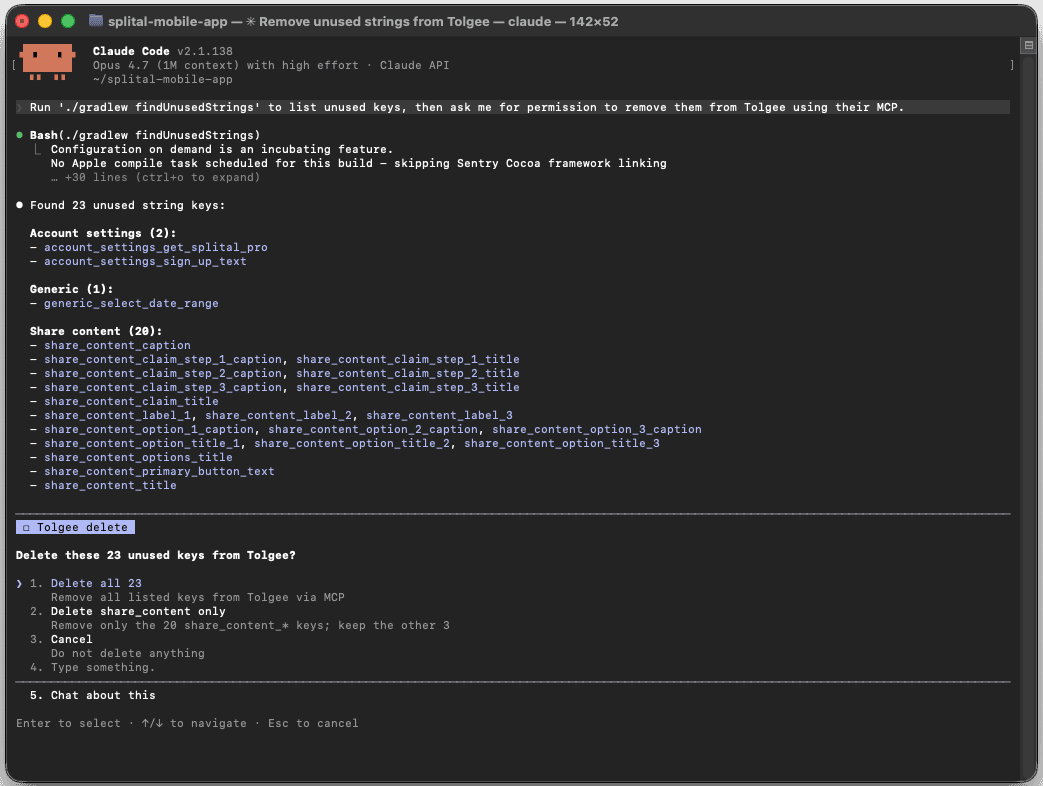Click the Bash(./gradlew findUnusedStrings) line
The image size is (1043, 786).
click(144, 135)
